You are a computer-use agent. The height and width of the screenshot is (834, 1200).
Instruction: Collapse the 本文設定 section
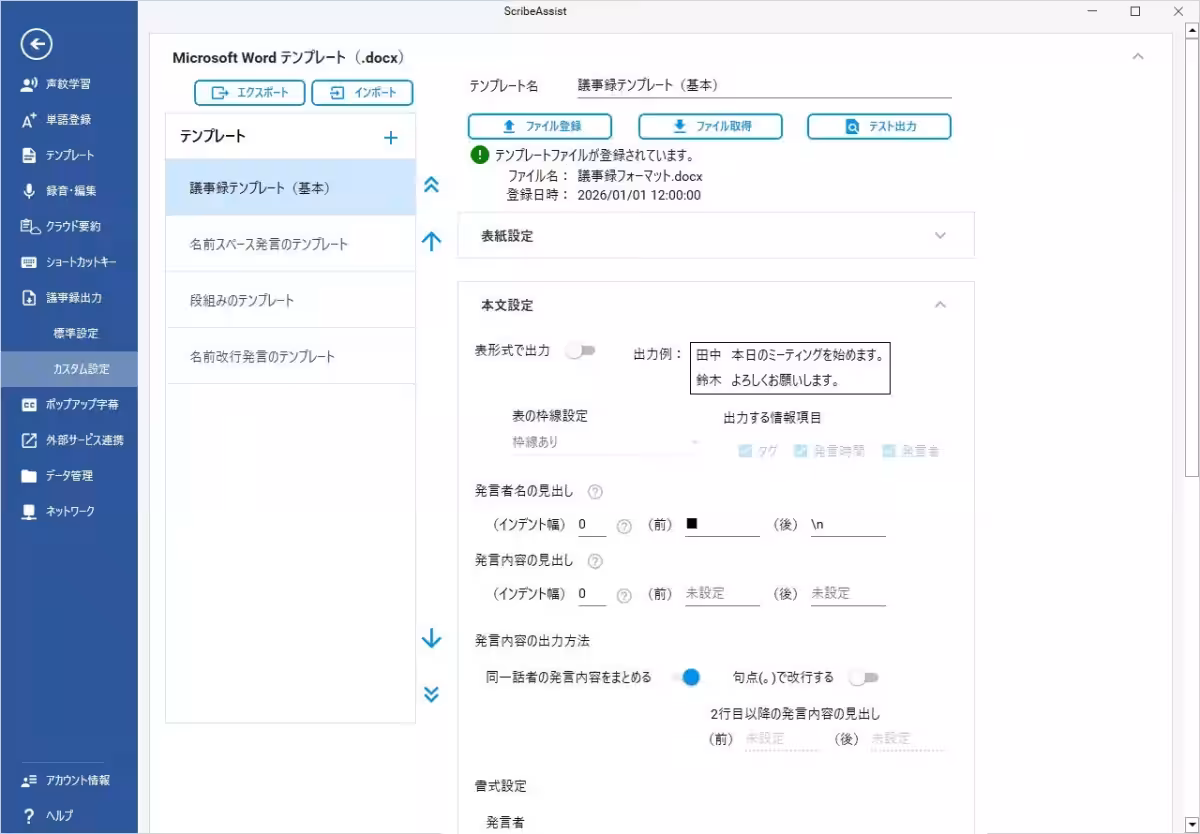(938, 304)
